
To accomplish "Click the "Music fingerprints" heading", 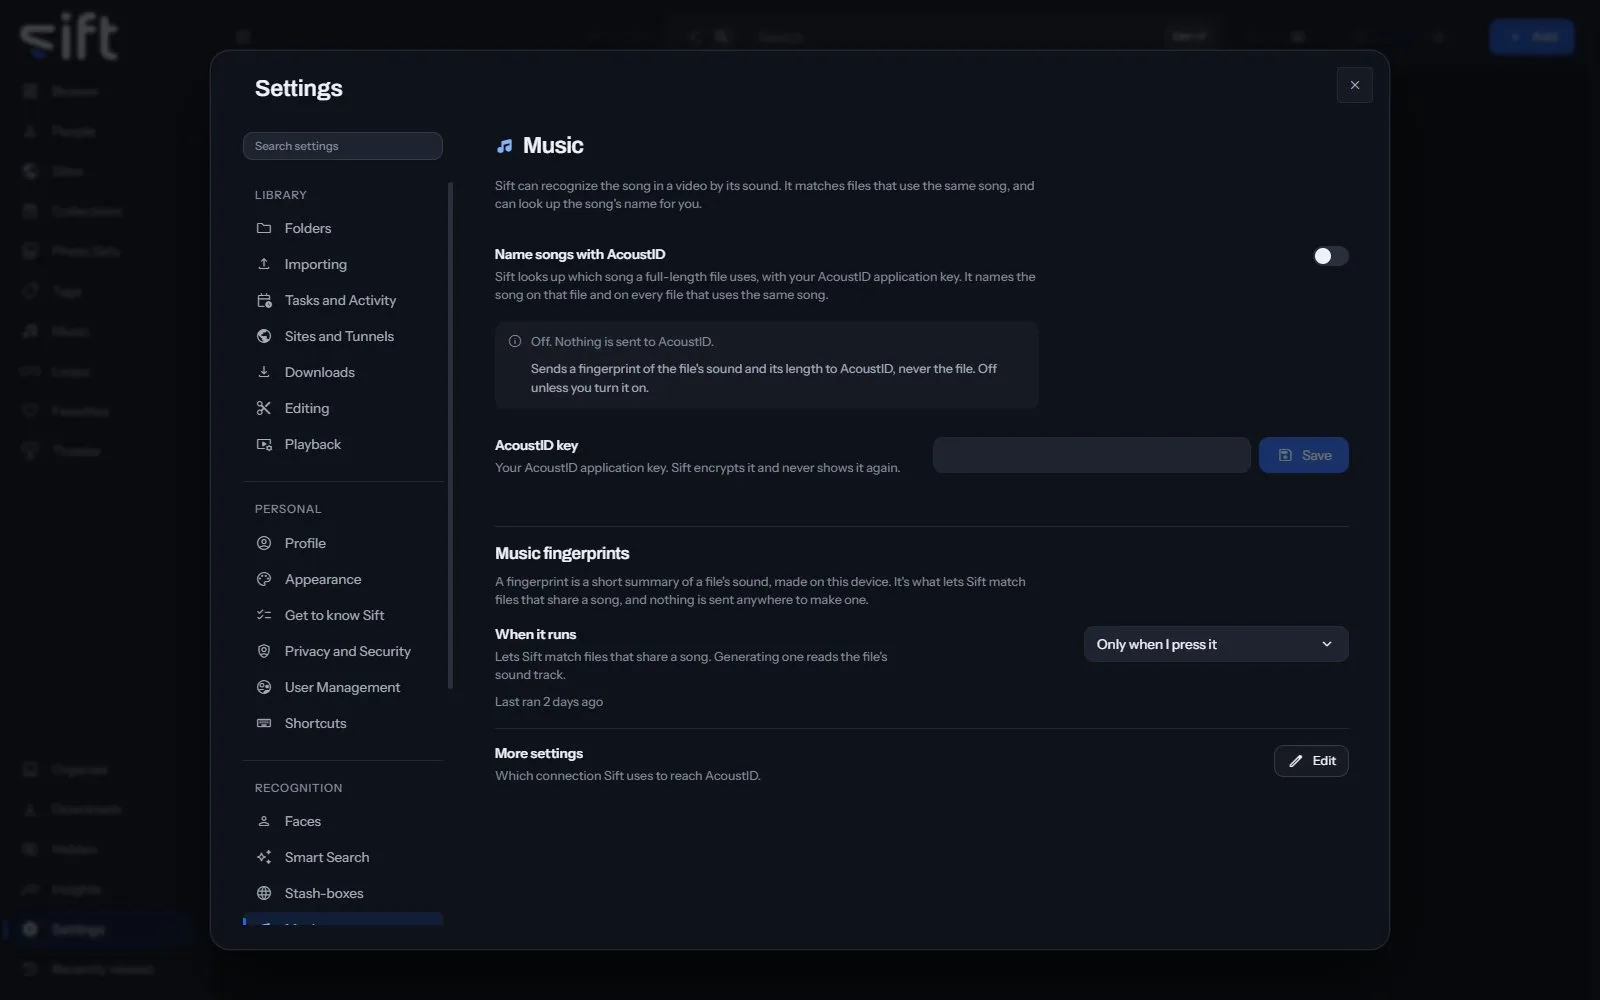I will (562, 553).
